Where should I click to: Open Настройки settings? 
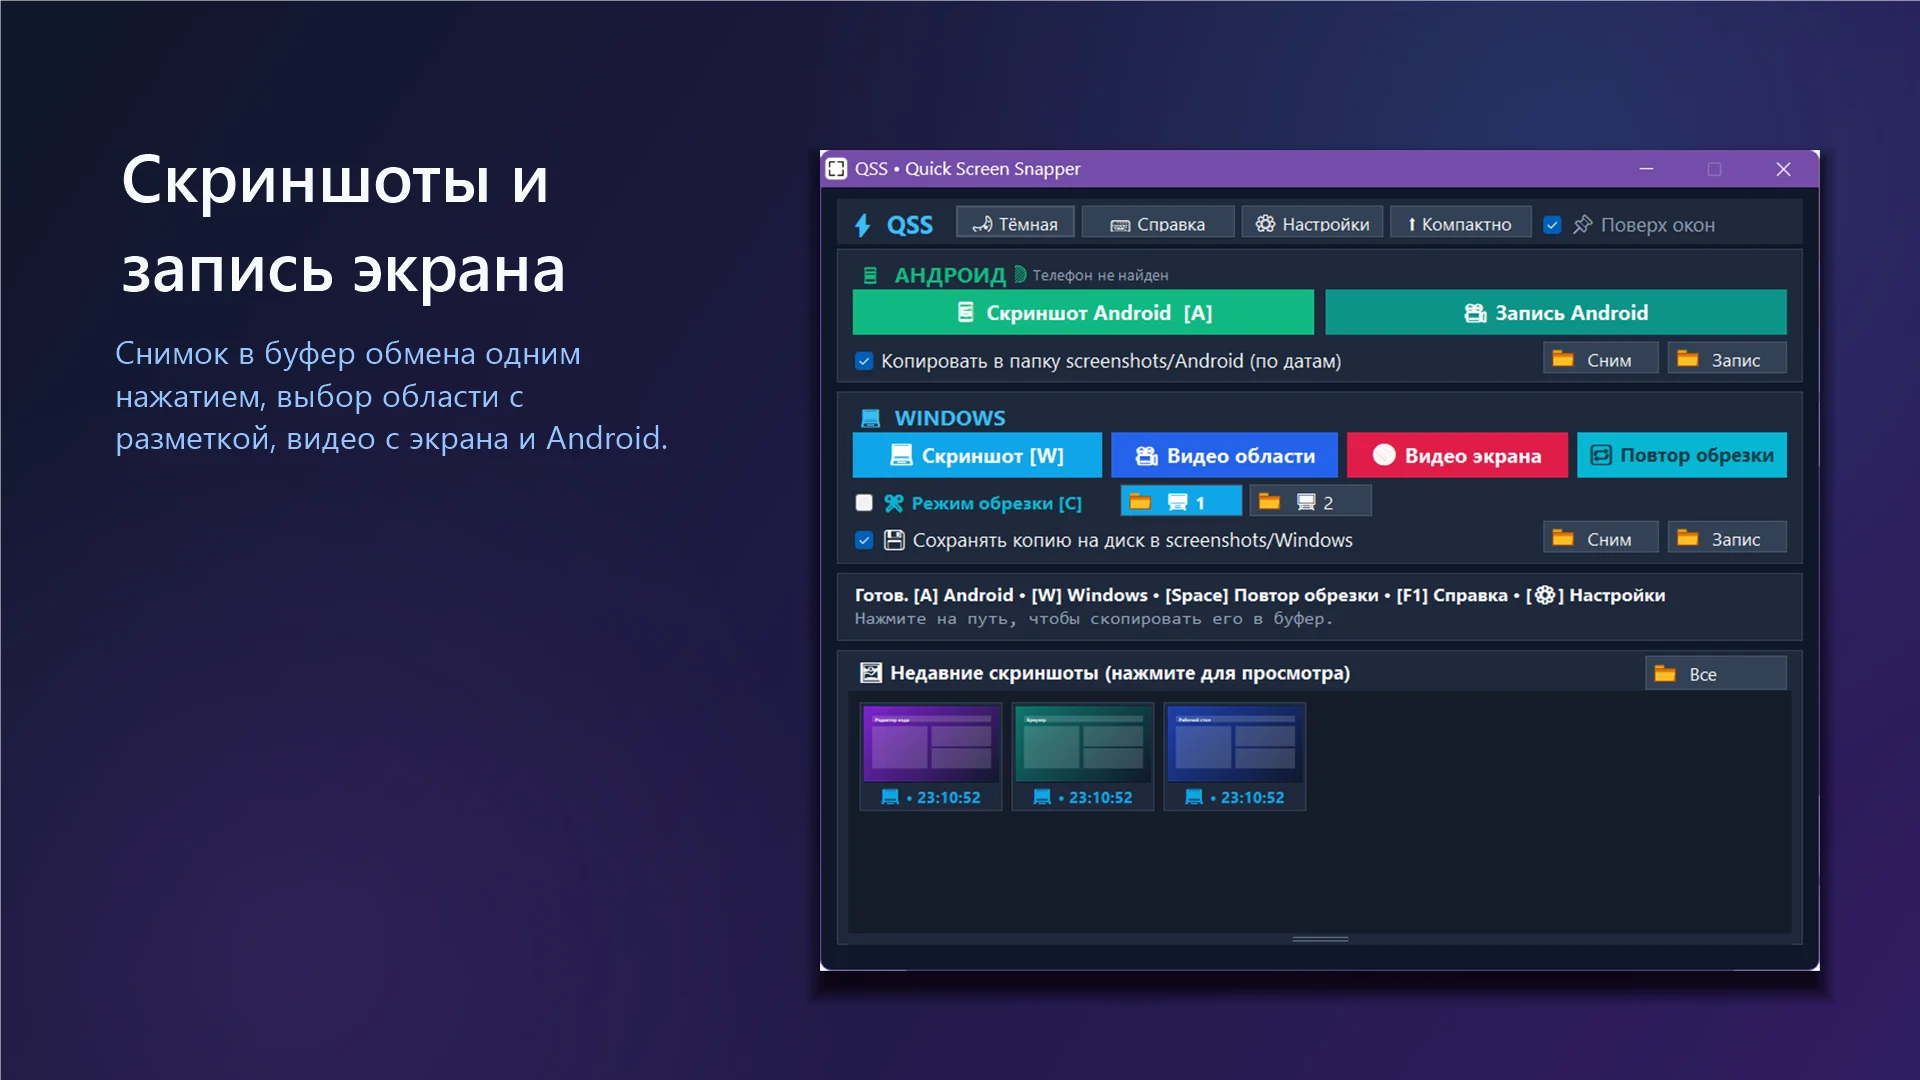pyautogui.click(x=1312, y=223)
